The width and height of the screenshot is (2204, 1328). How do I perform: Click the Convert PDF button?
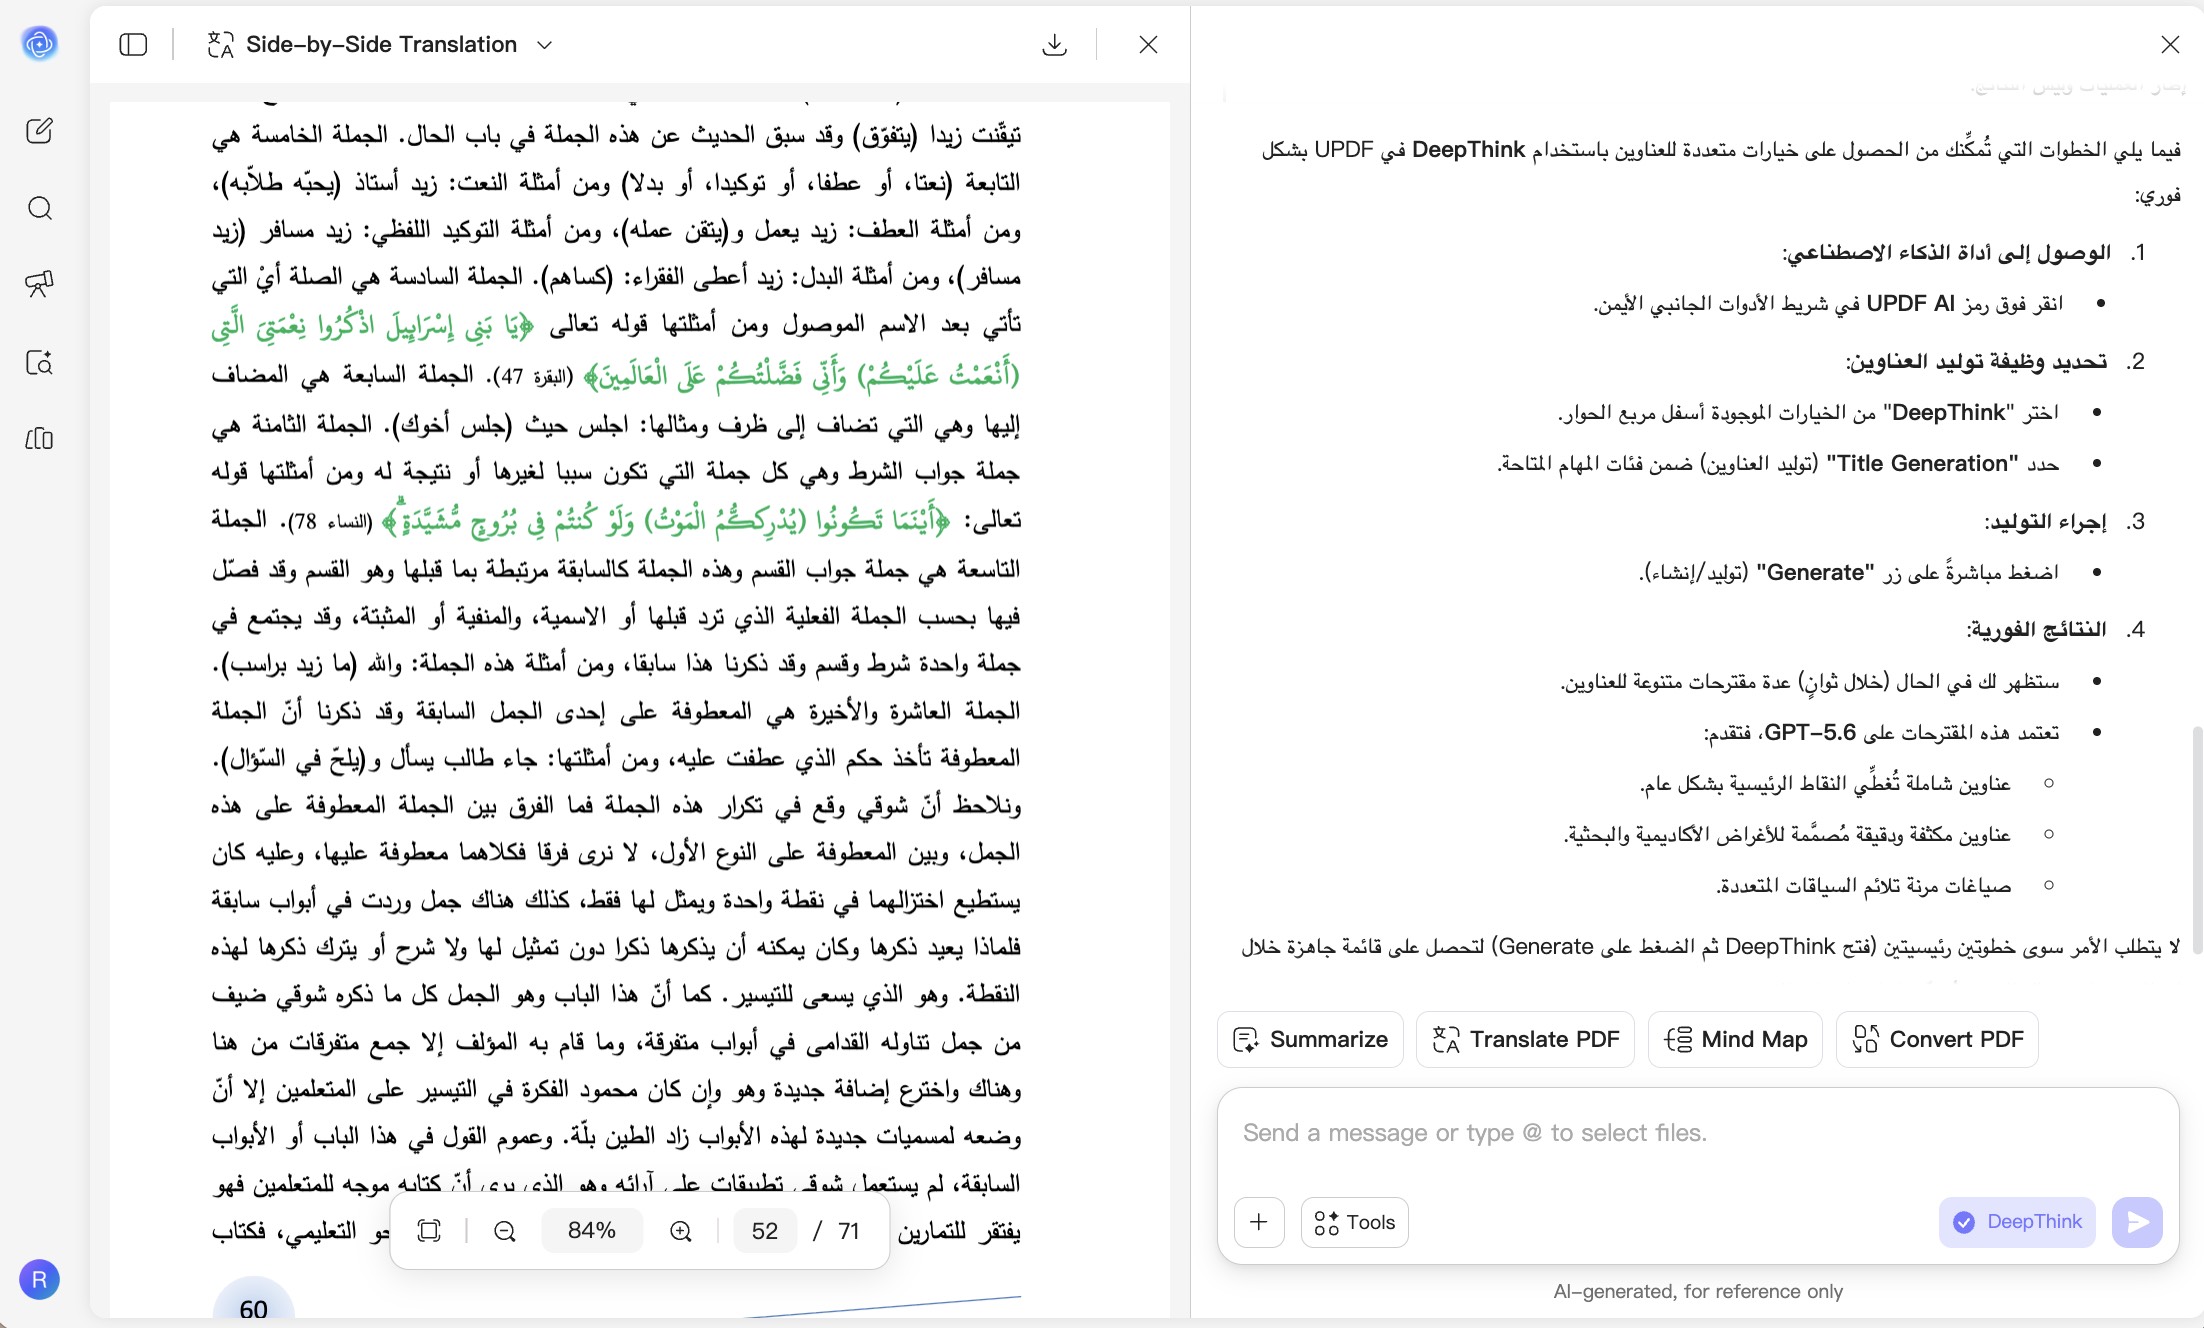point(1937,1039)
